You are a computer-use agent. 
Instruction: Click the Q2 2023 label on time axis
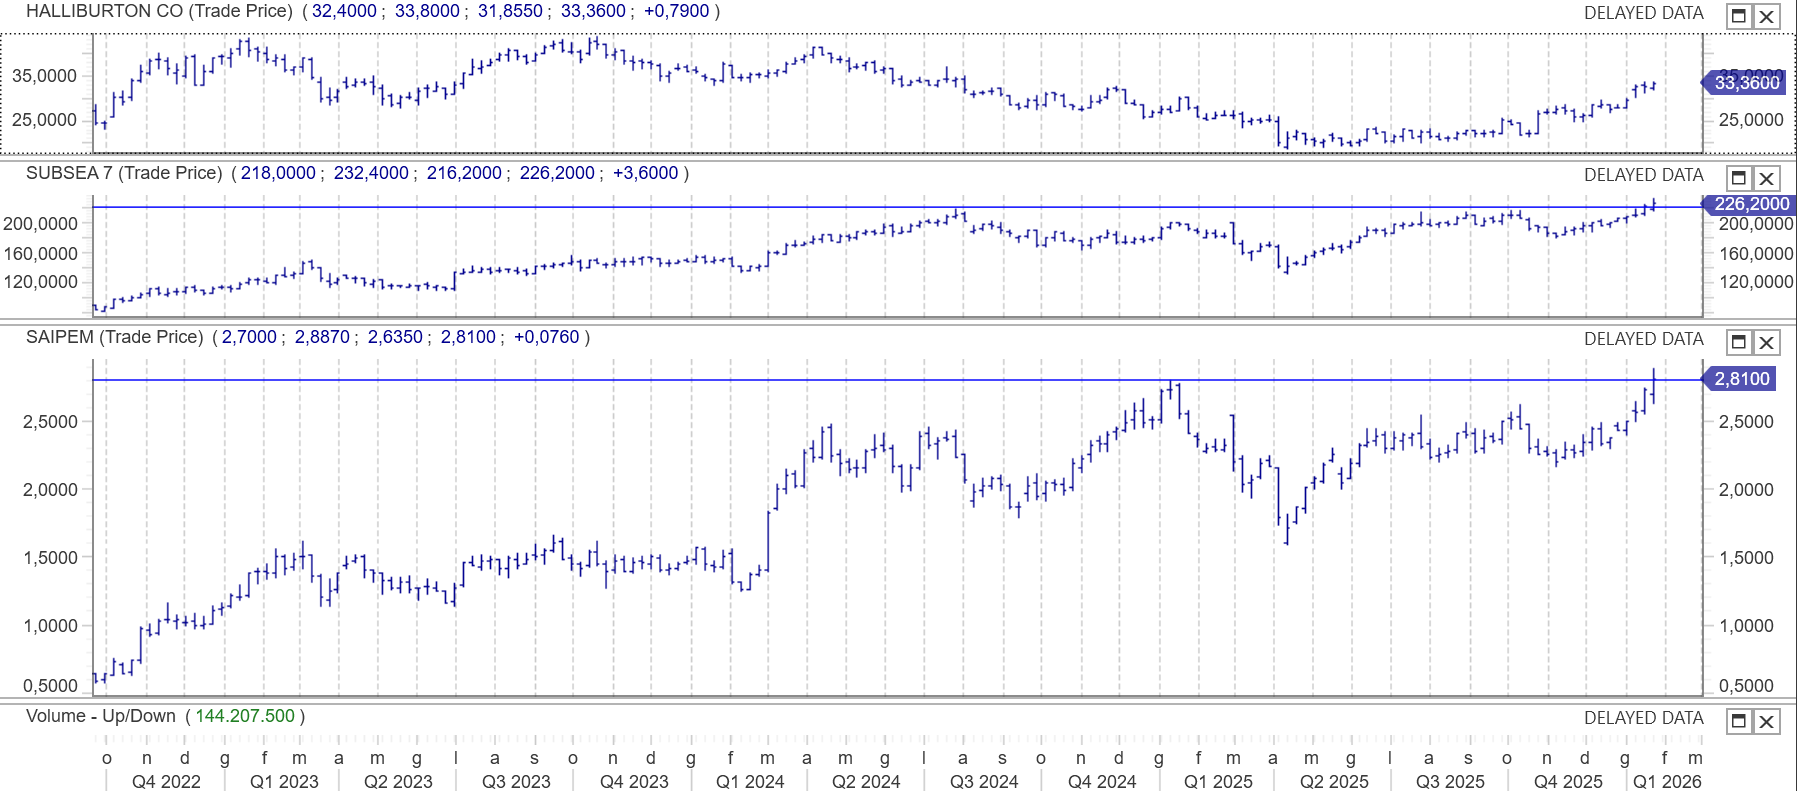pyautogui.click(x=398, y=781)
